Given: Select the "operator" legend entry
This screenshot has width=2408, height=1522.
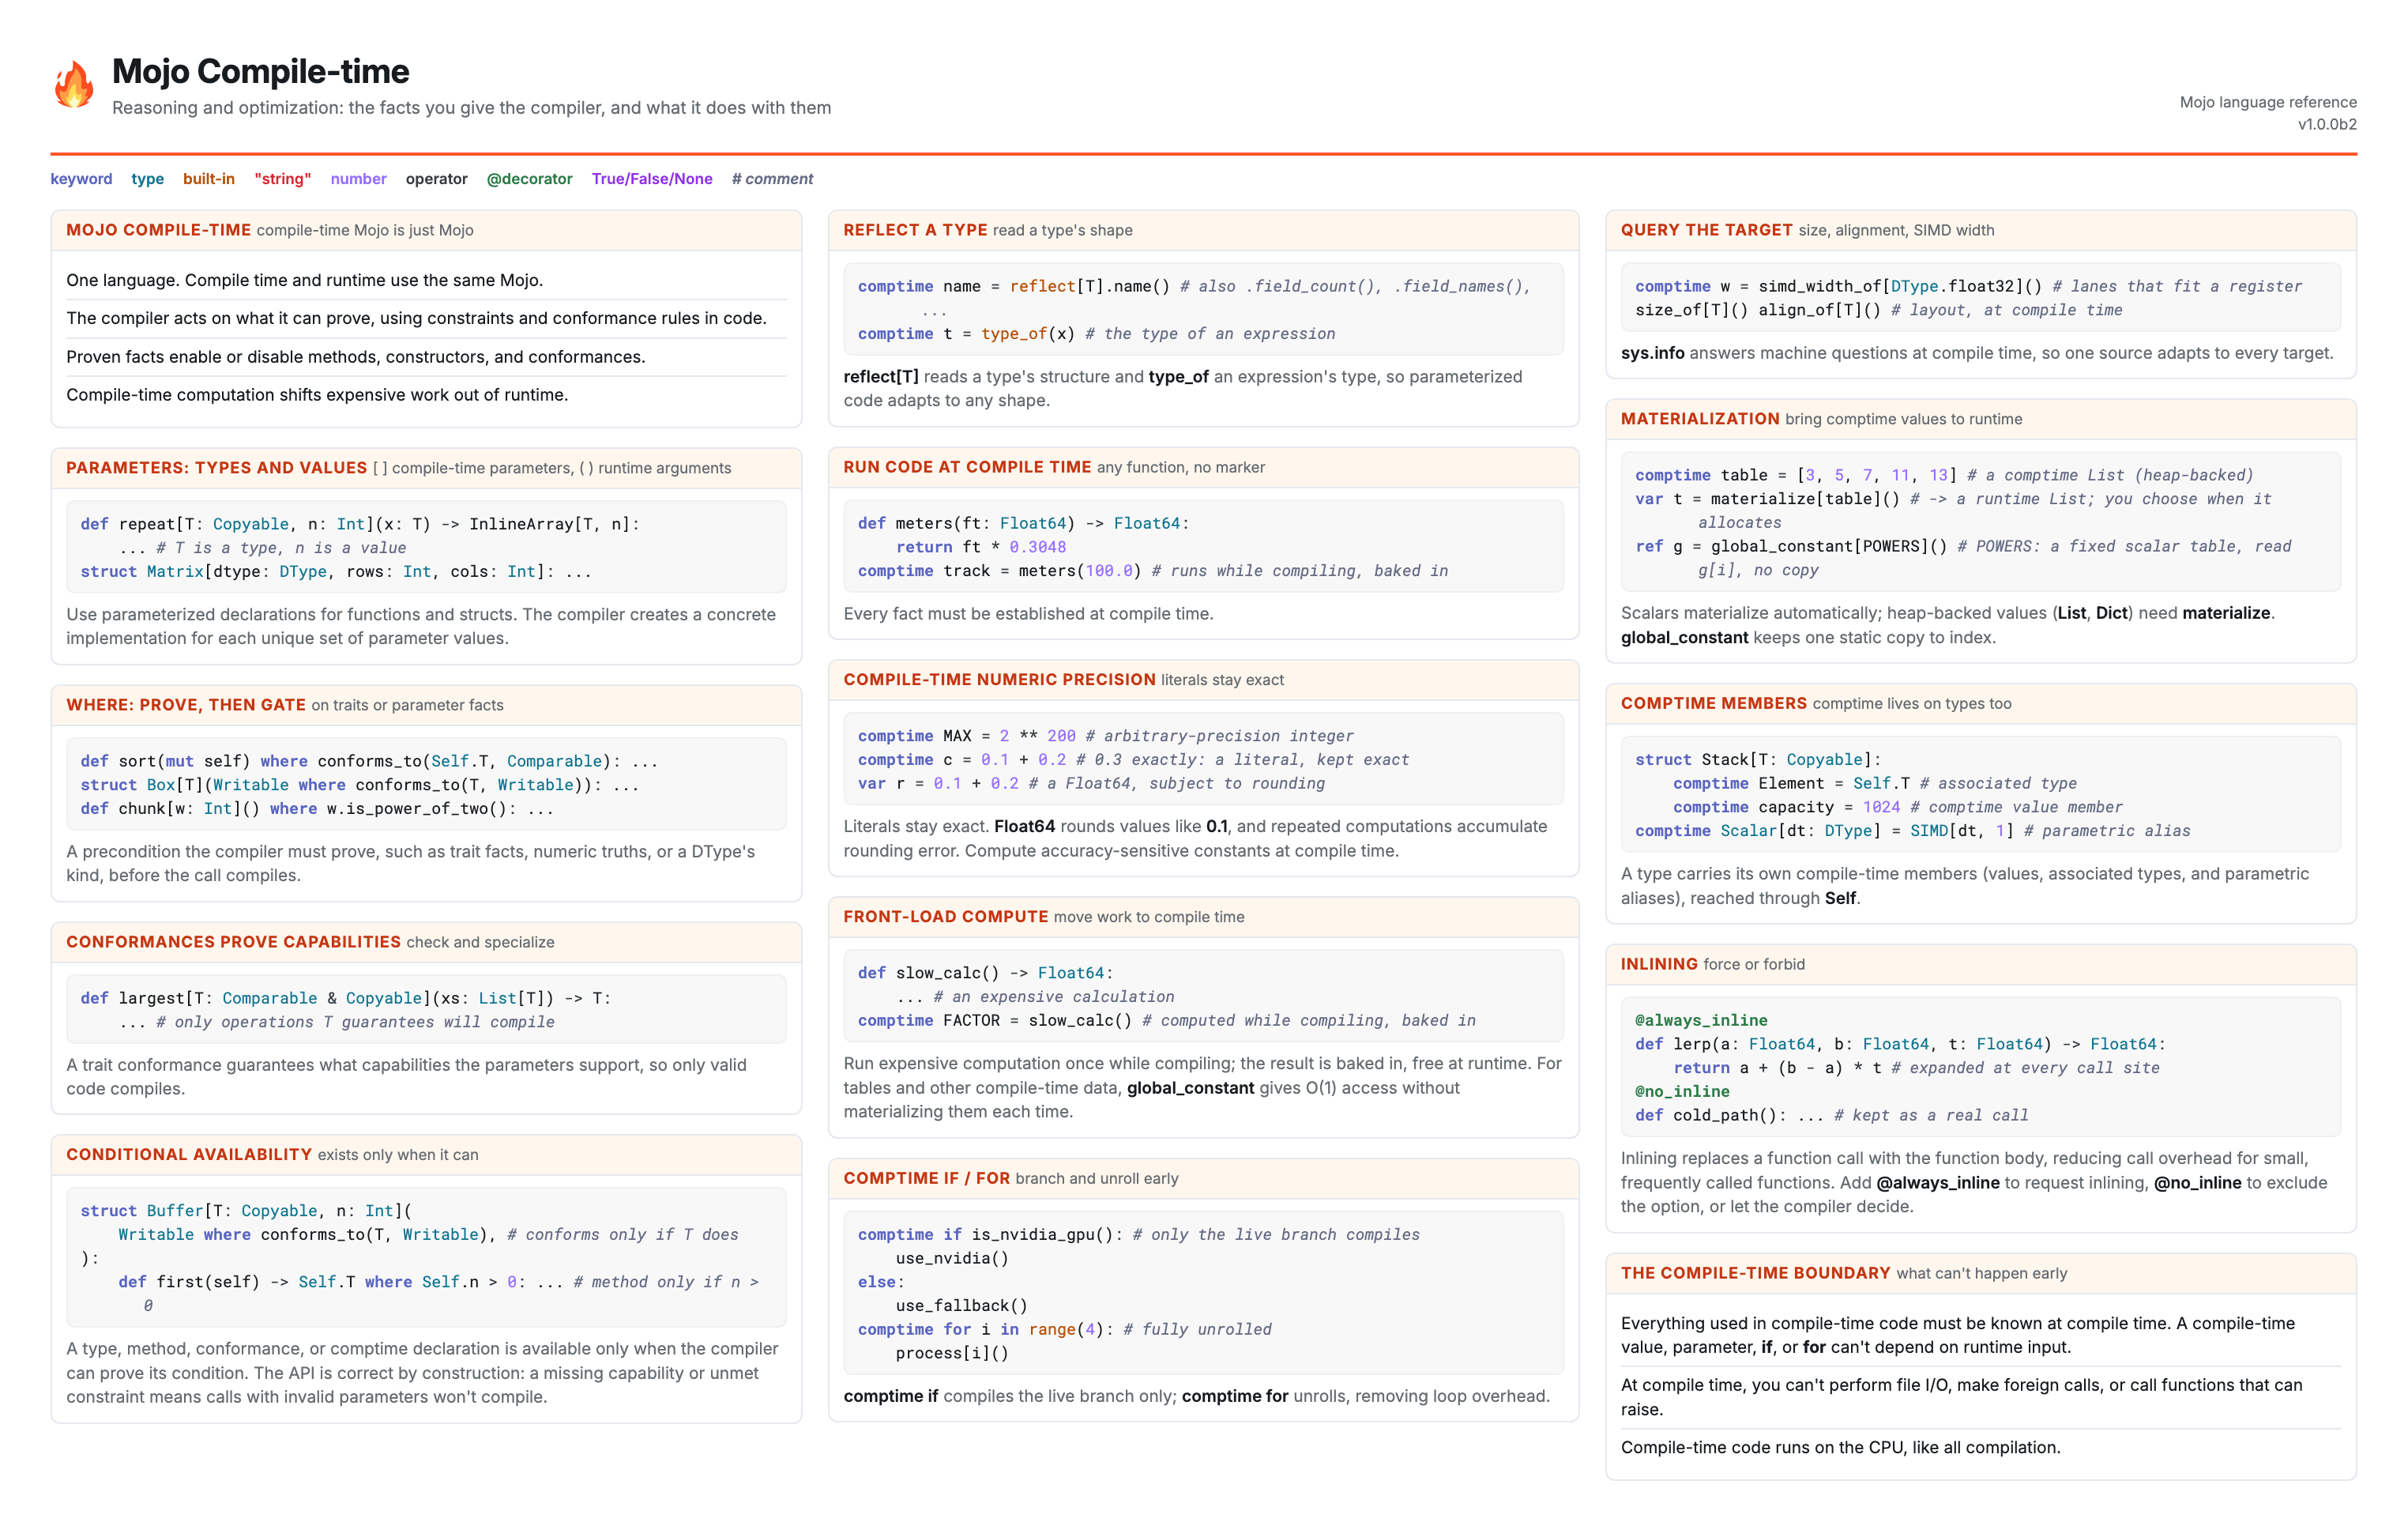Looking at the screenshot, I should [436, 179].
